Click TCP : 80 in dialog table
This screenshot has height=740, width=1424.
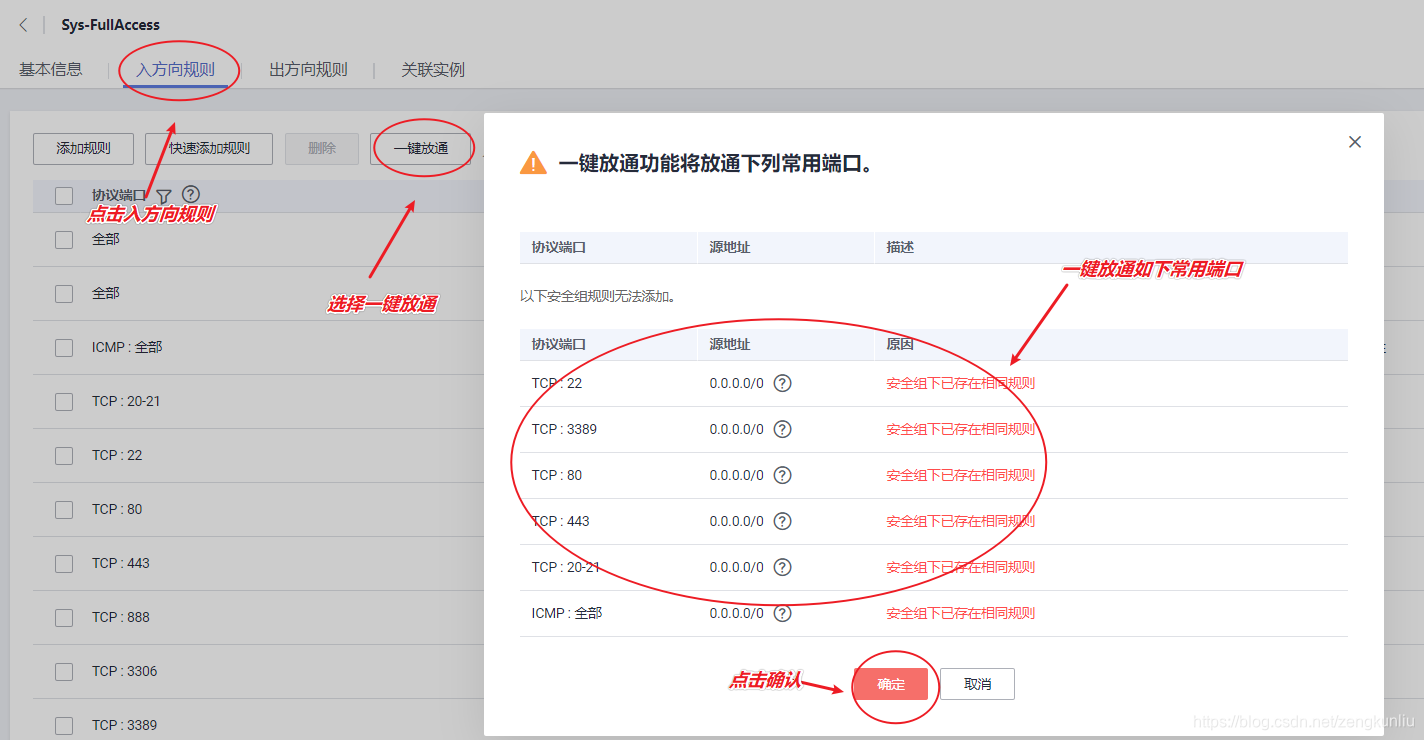[557, 475]
